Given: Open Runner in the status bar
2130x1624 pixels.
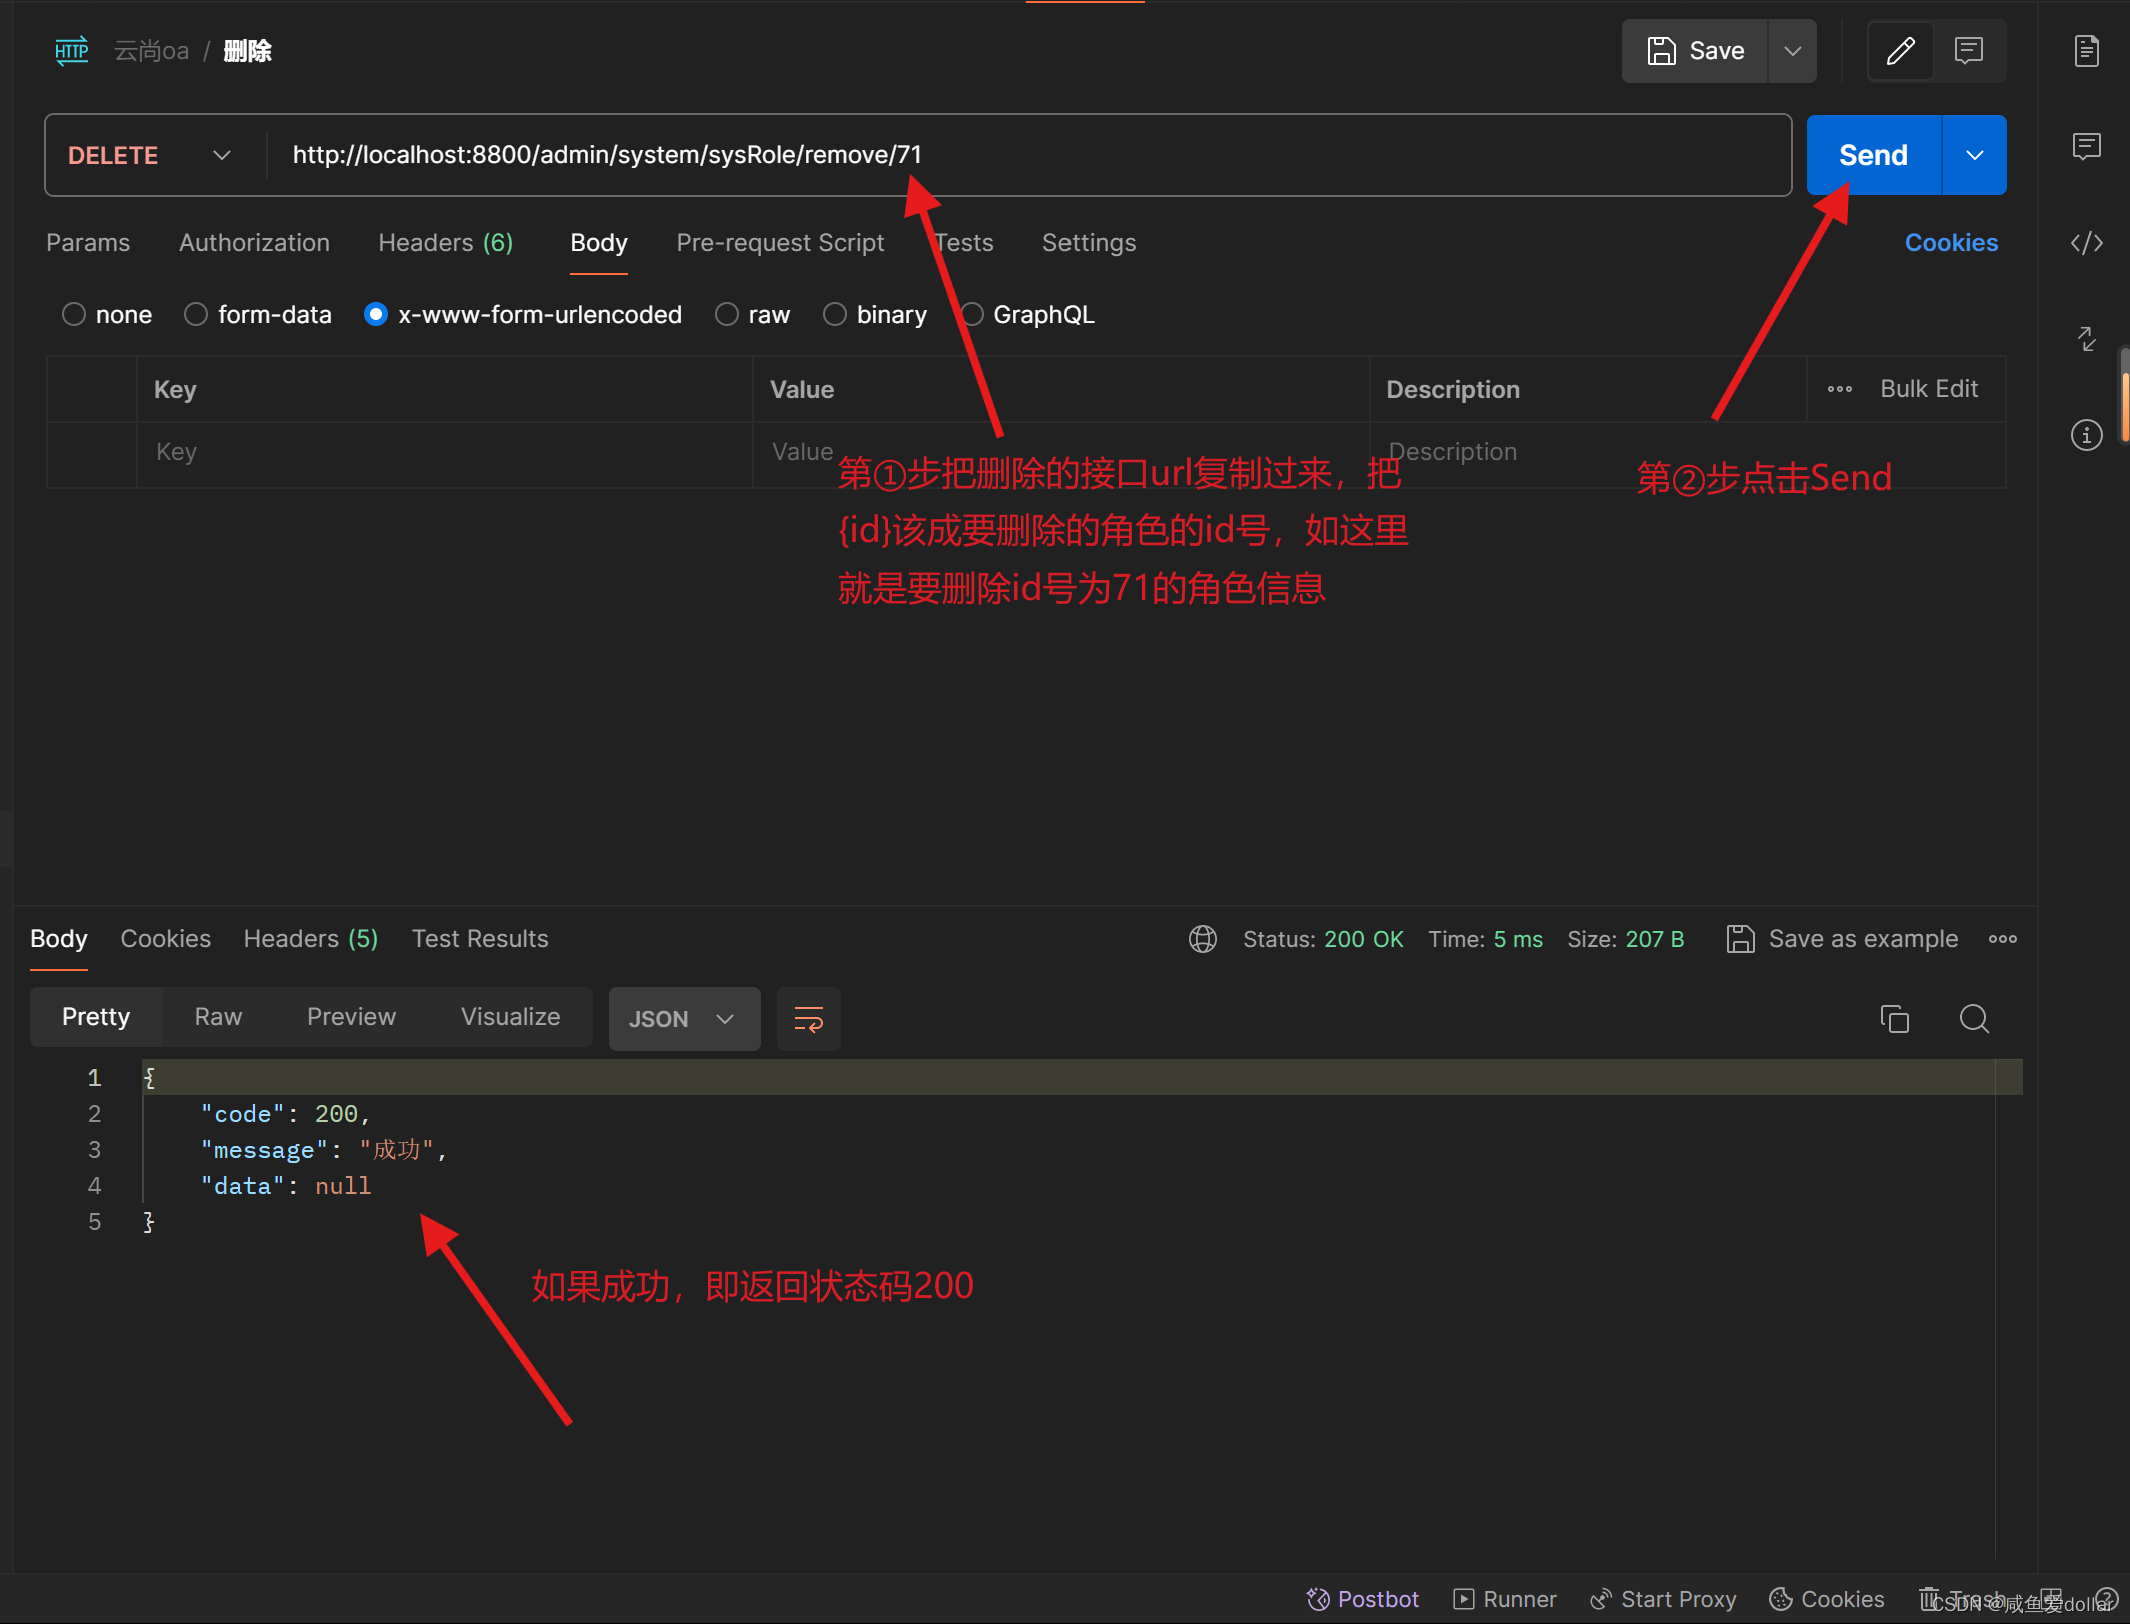Looking at the screenshot, I should [1506, 1599].
